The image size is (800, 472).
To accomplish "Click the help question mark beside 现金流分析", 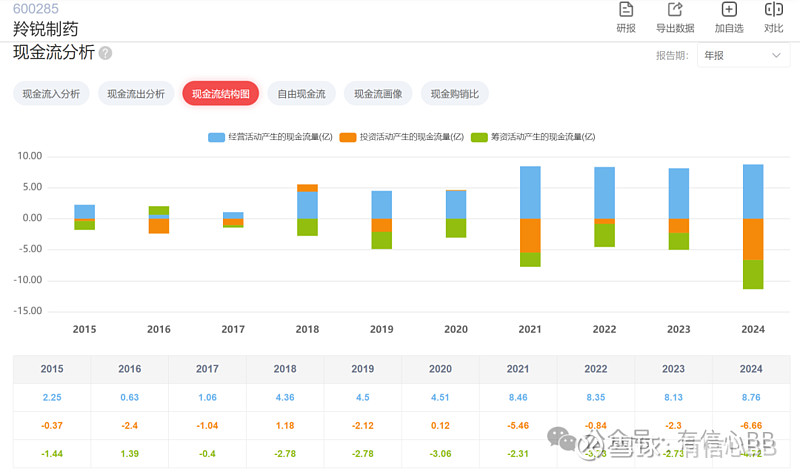I will (x=106, y=54).
